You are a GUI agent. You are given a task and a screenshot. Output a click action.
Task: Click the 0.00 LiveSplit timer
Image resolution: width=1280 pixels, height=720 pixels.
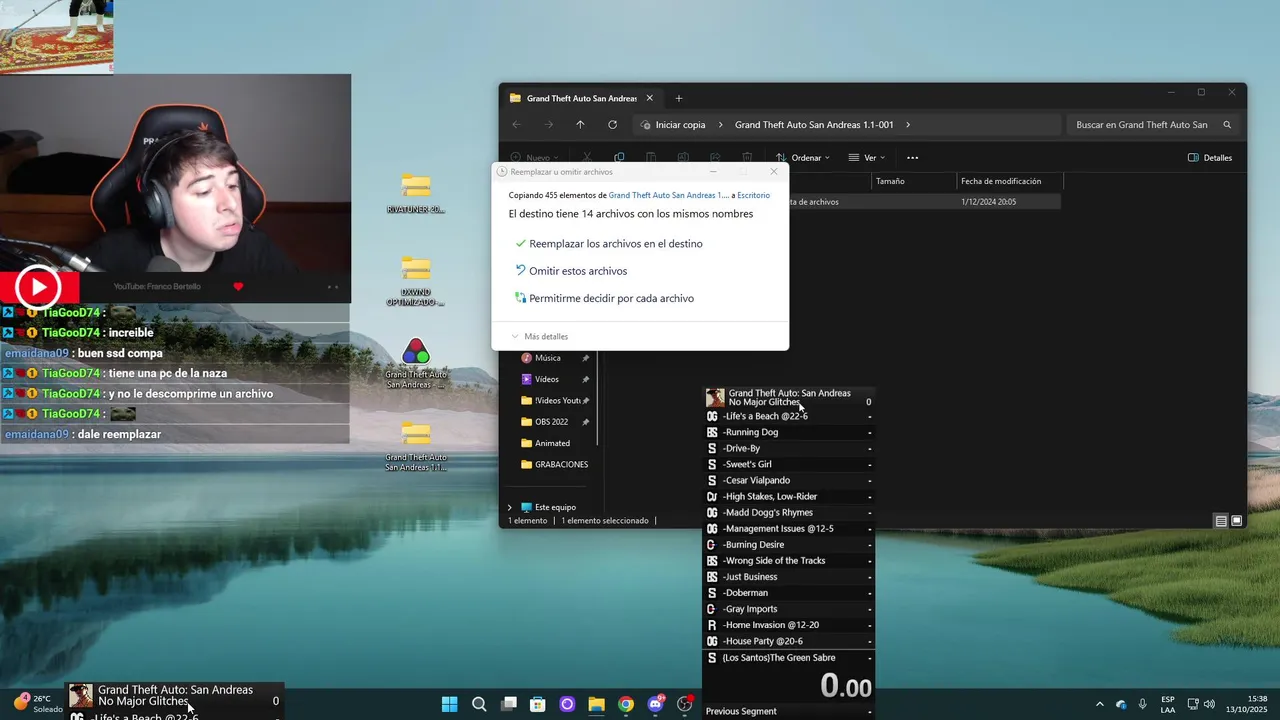pyautogui.click(x=846, y=686)
